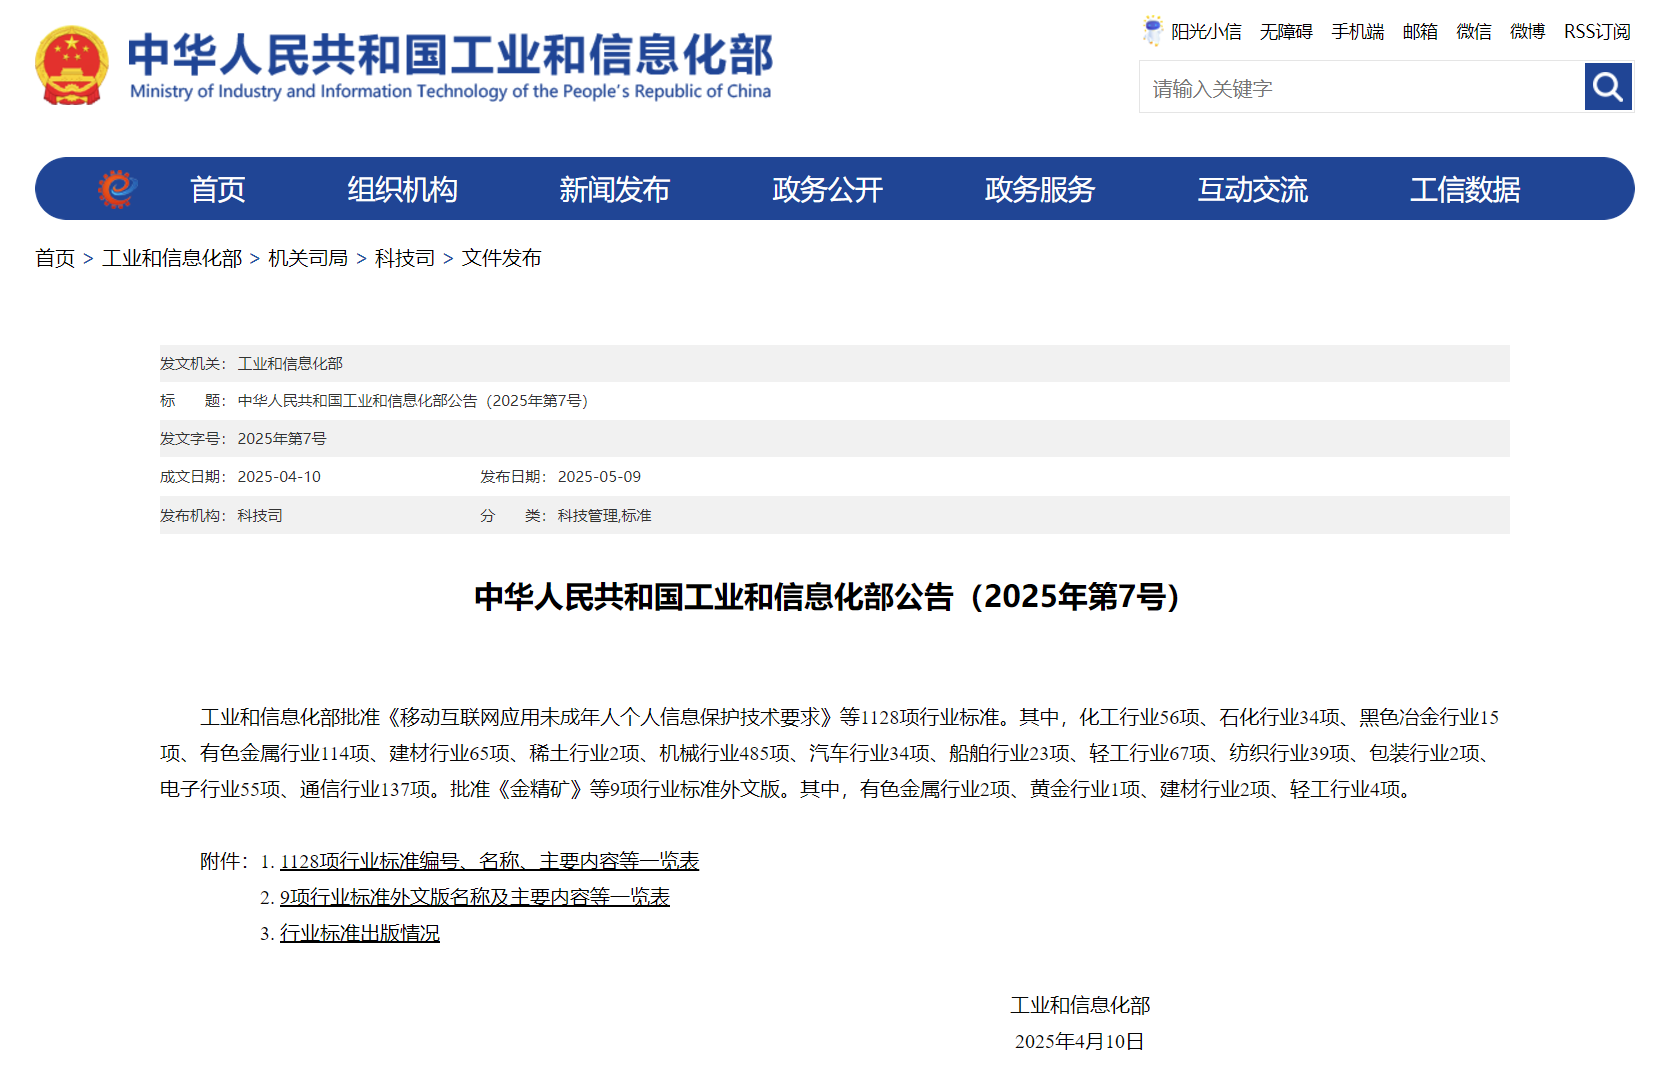This screenshot has width=1666, height=1077.
Task: Open the 手机端 mobile version
Action: click(1357, 31)
